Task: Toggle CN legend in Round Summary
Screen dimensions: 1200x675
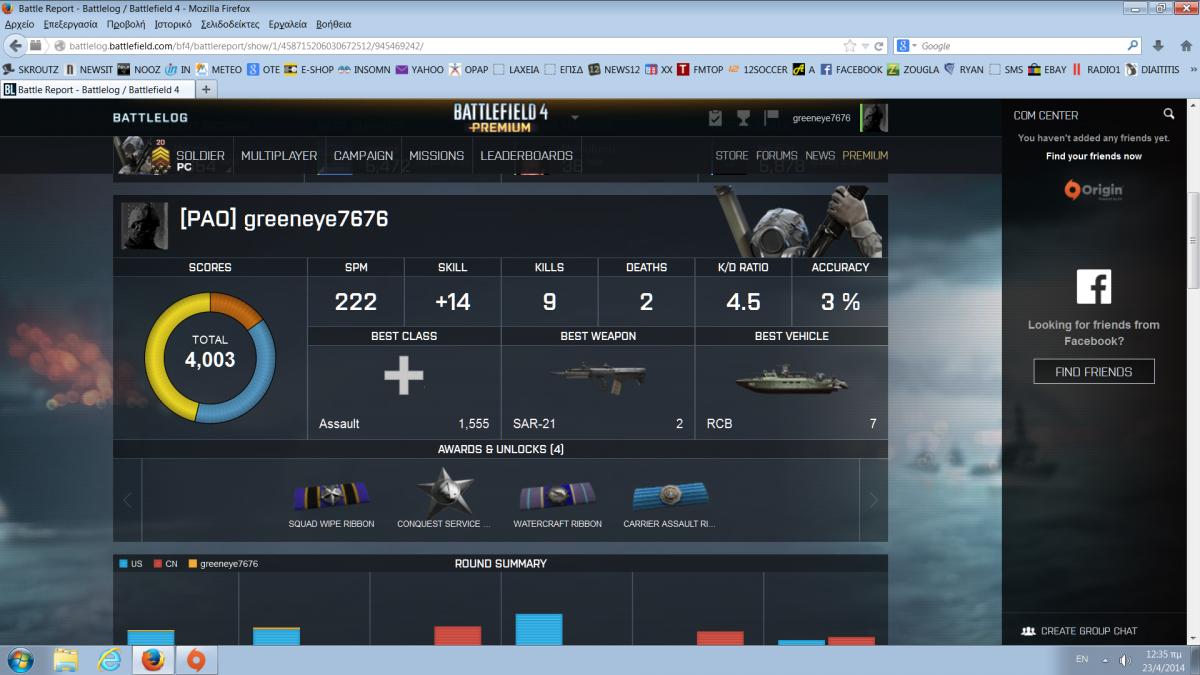Action: click(x=165, y=564)
